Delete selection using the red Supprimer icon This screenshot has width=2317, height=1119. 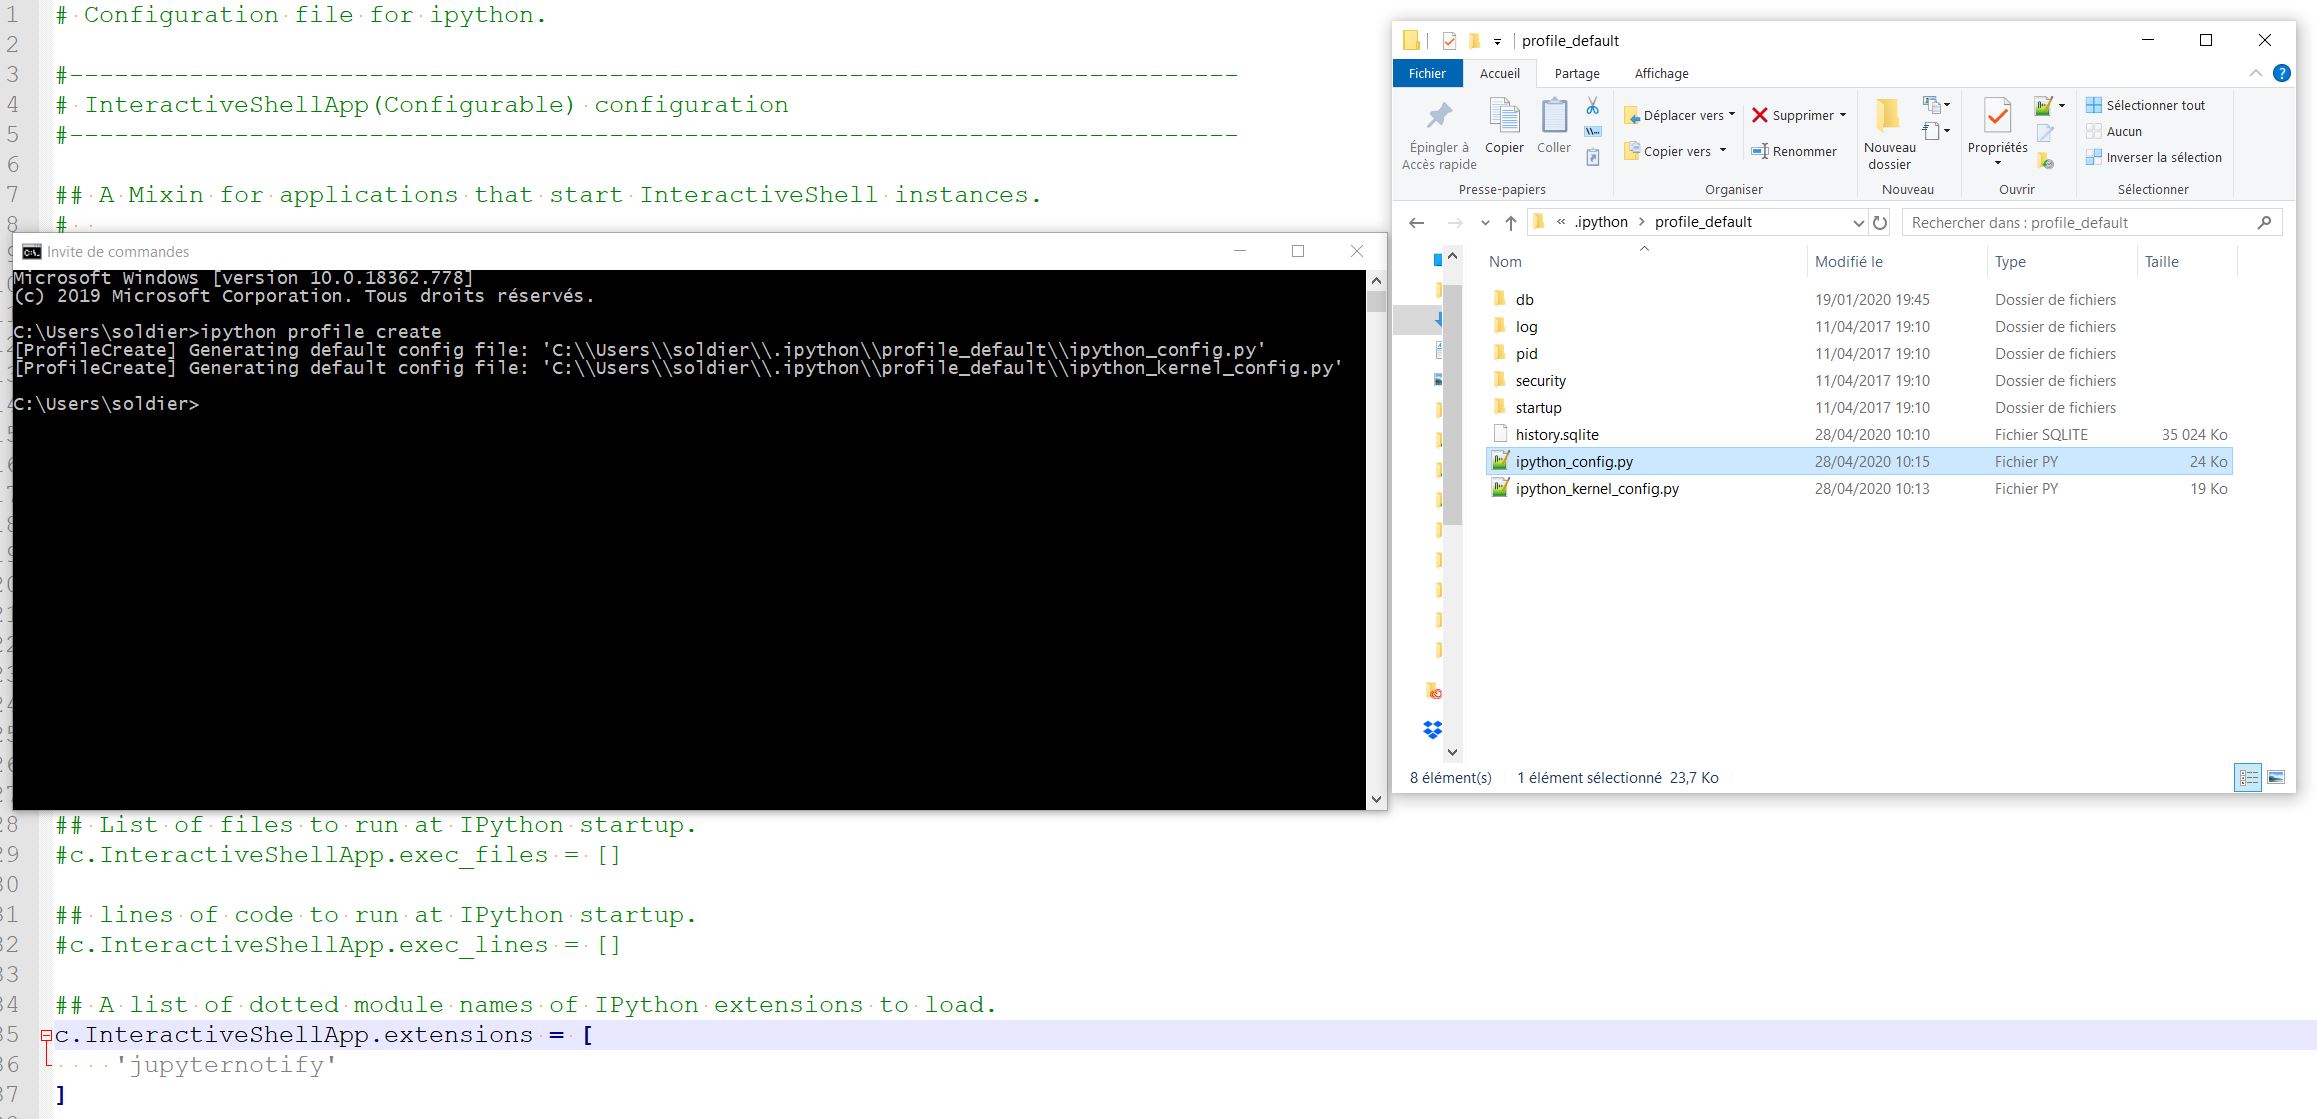1763,114
